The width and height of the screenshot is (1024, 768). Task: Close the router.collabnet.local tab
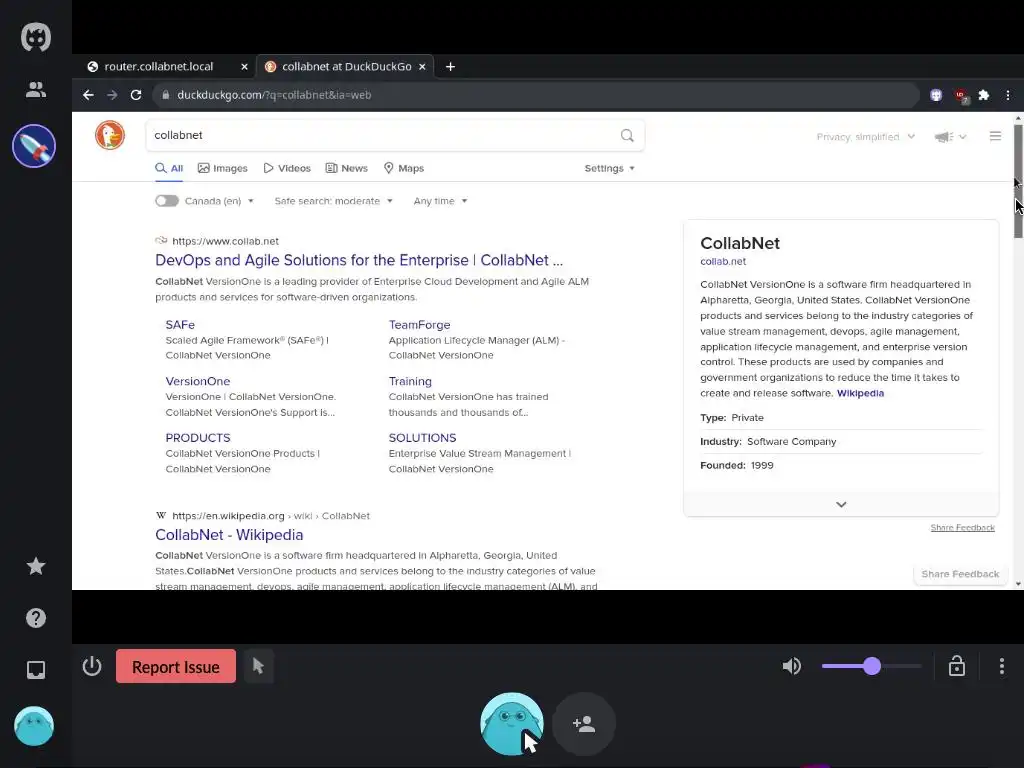click(x=244, y=67)
